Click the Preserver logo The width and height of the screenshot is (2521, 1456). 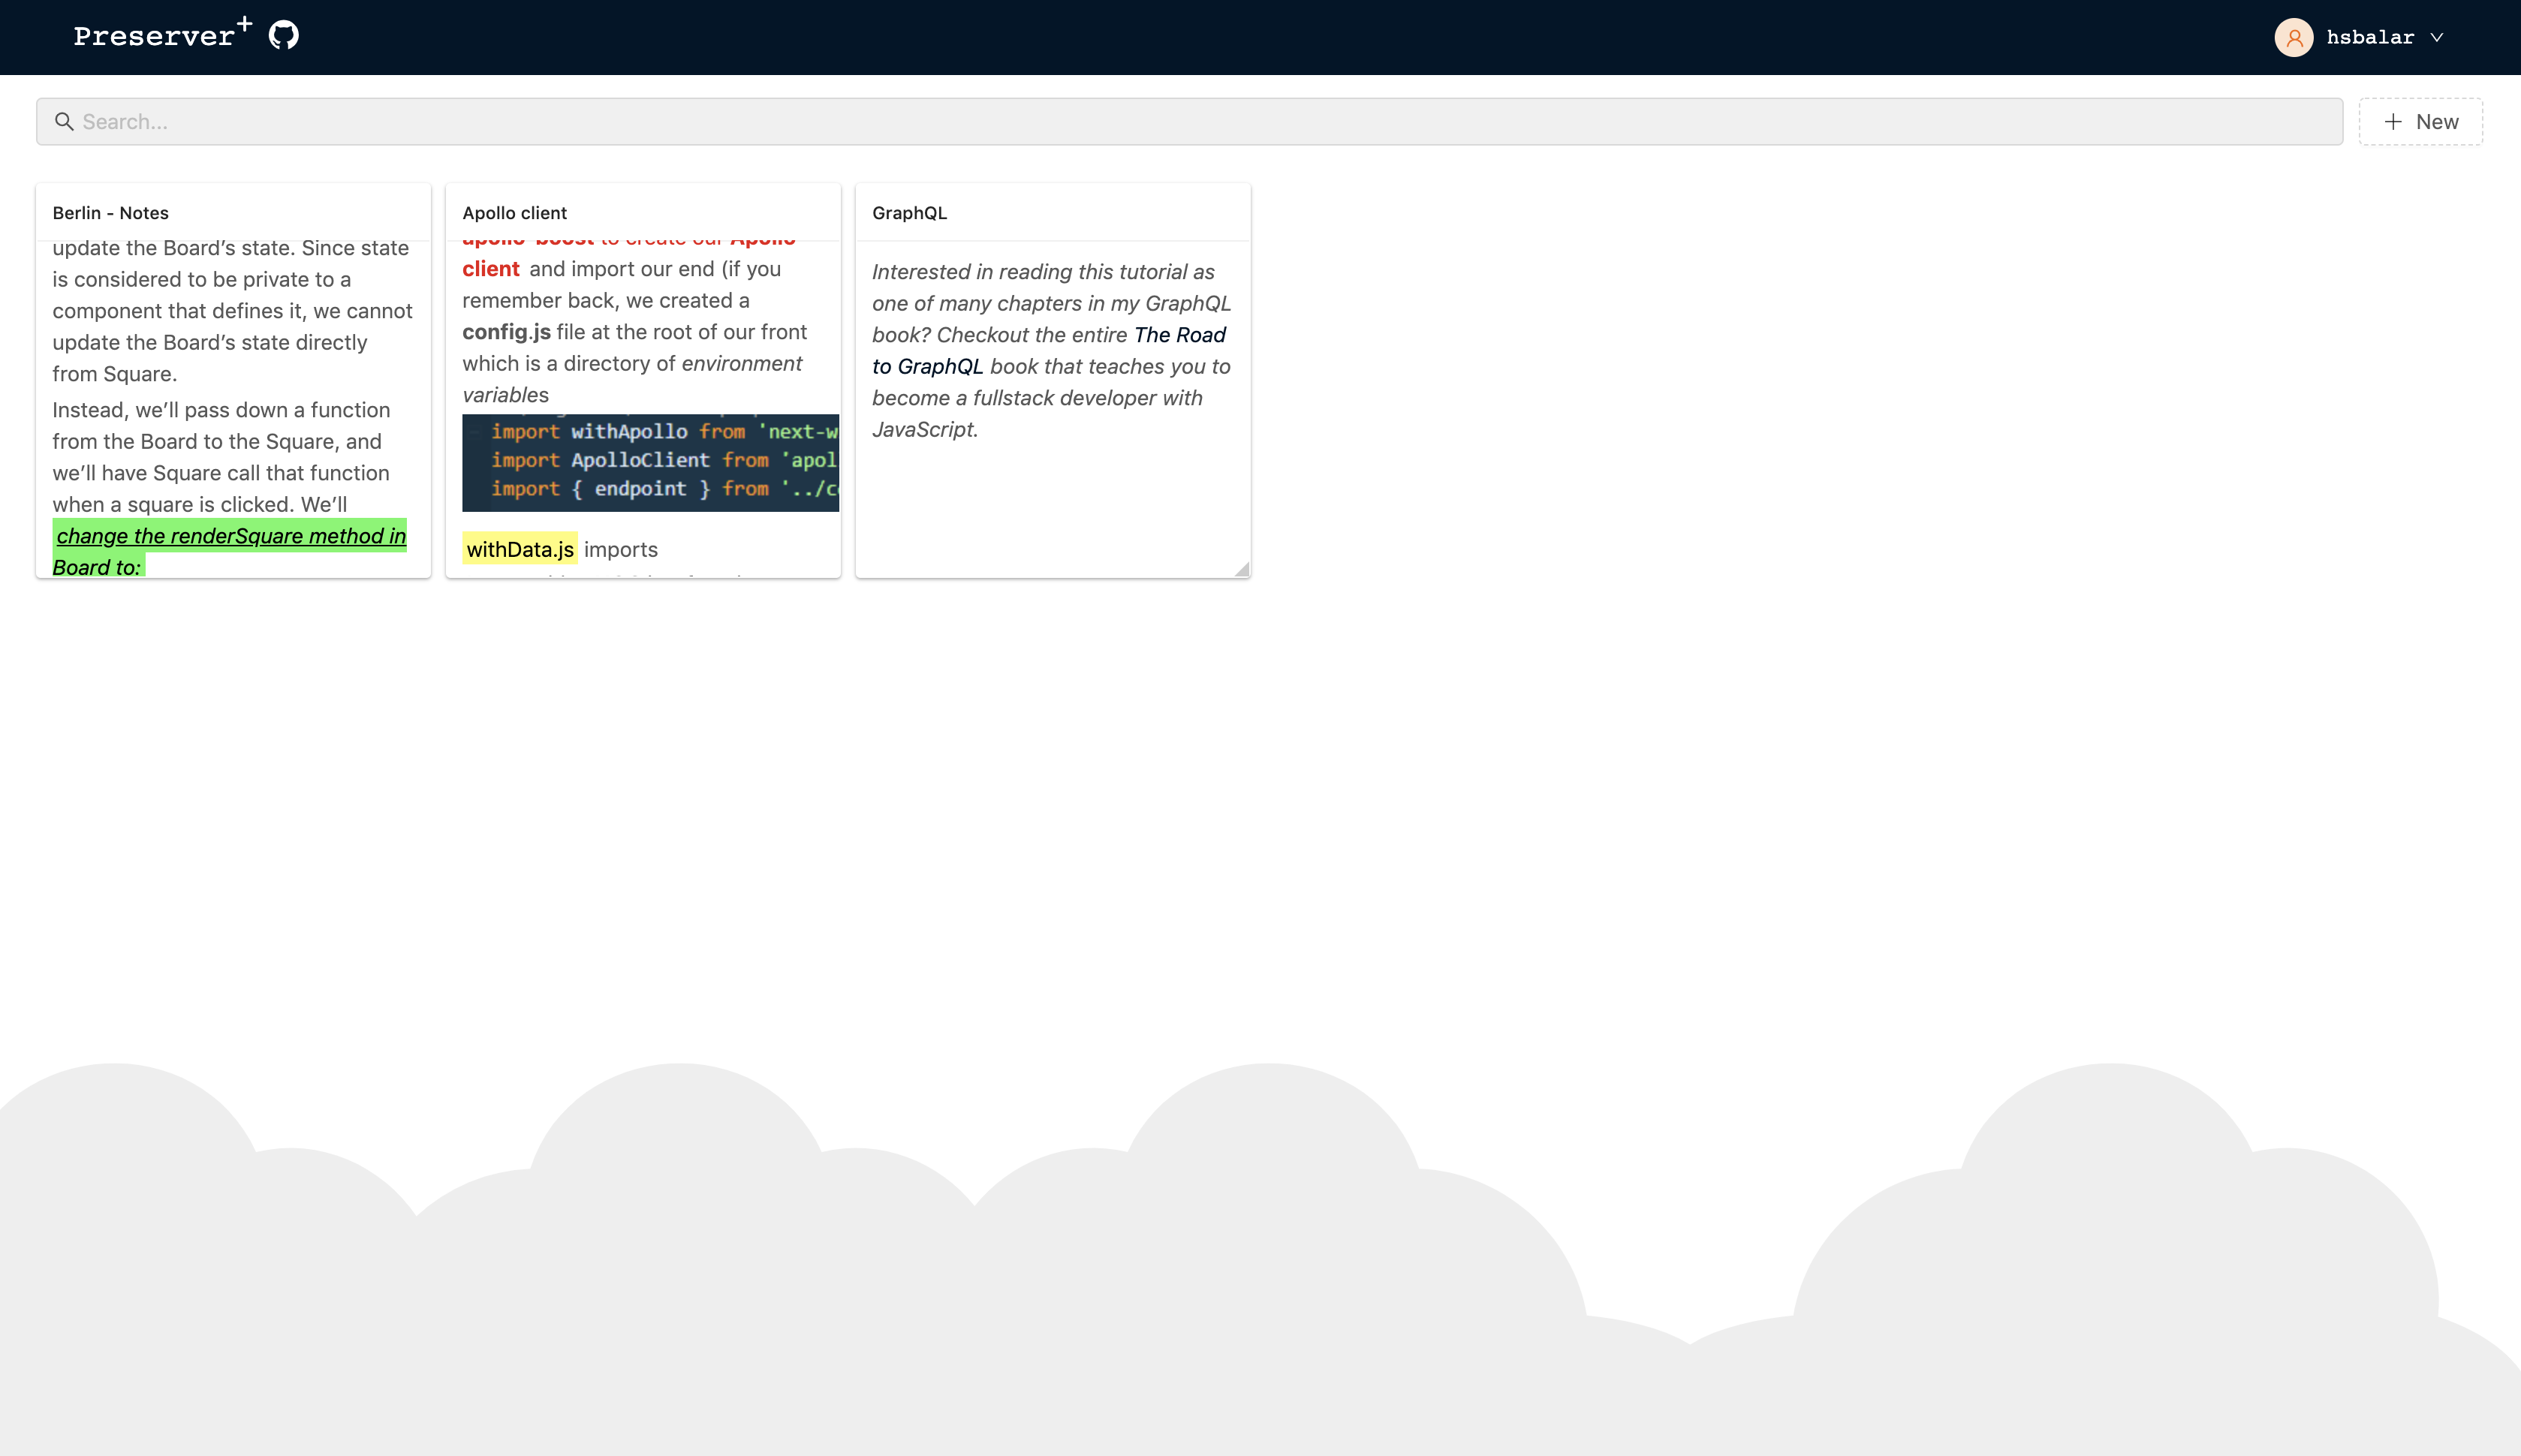click(x=163, y=35)
